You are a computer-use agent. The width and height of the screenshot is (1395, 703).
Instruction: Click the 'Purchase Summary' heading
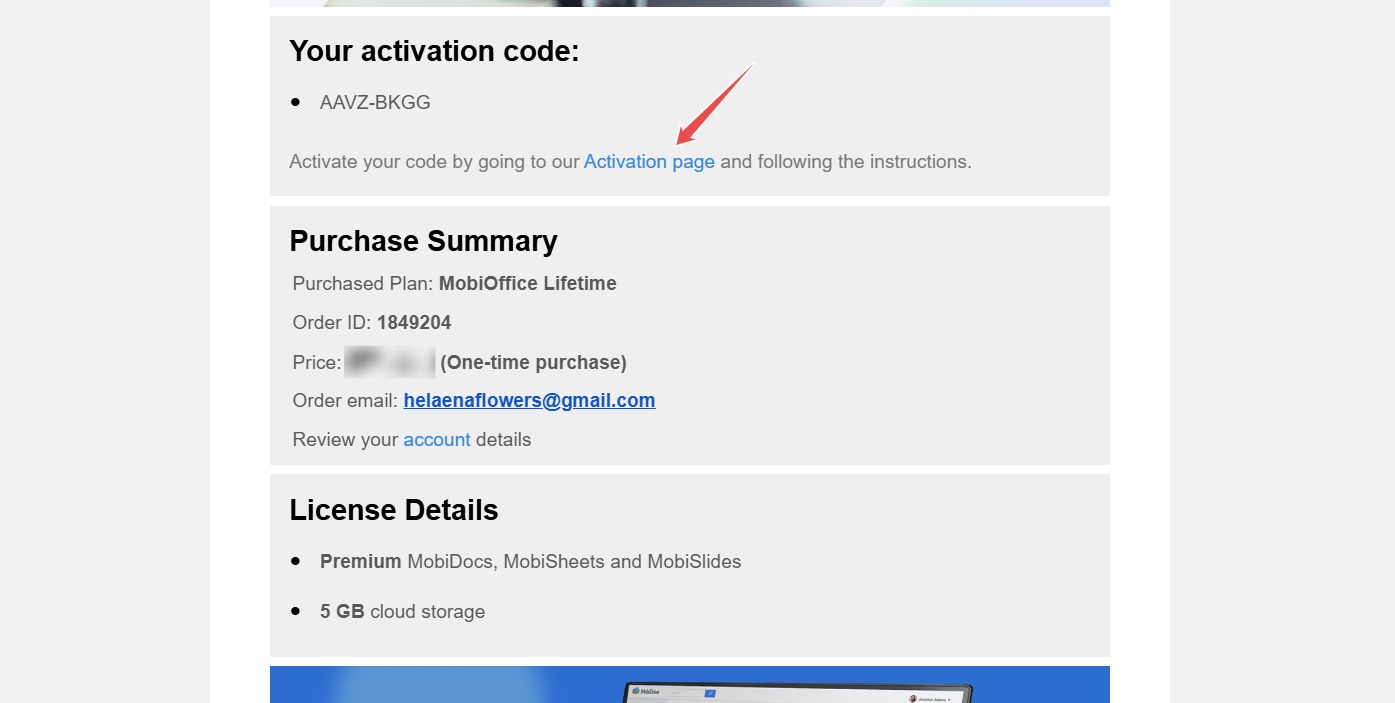tap(423, 241)
